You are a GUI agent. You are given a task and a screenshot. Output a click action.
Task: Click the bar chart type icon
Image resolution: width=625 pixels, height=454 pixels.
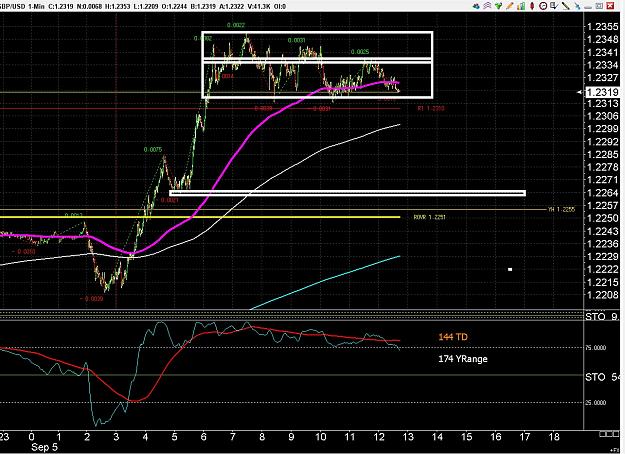[521, 6]
